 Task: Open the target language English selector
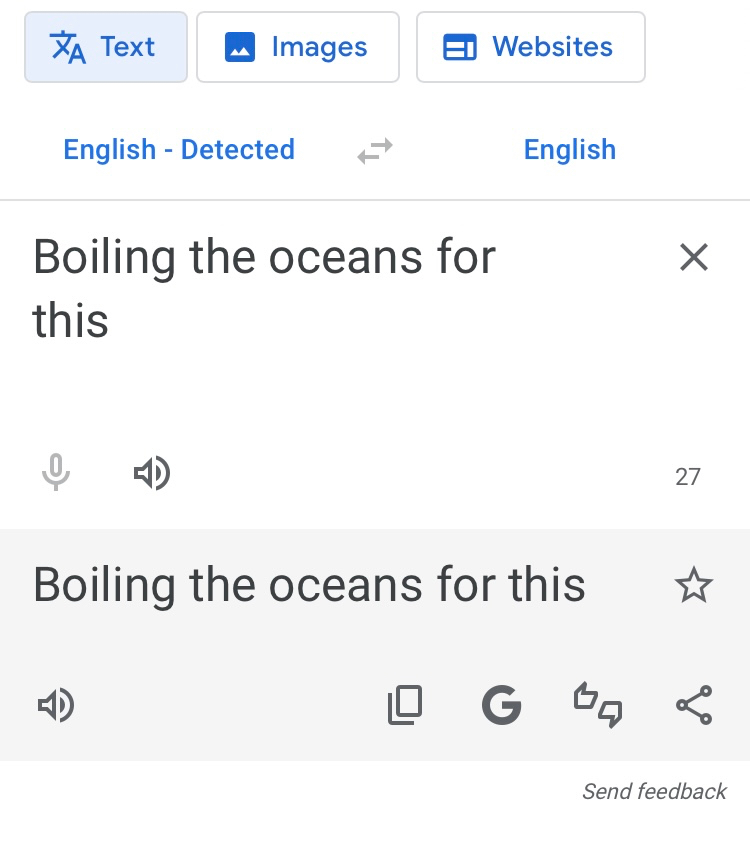pyautogui.click(x=570, y=150)
